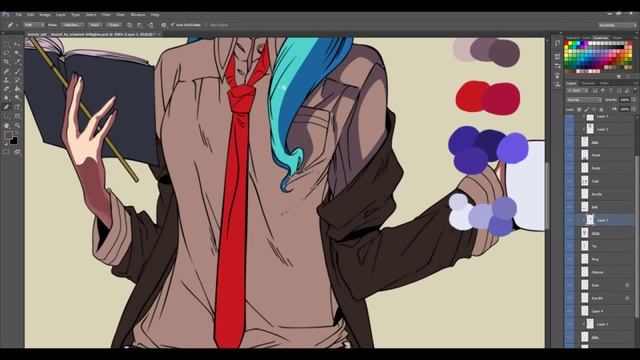This screenshot has width=640, height=360.
Task: Select the Pen tool in toolbox
Action: click(7, 107)
